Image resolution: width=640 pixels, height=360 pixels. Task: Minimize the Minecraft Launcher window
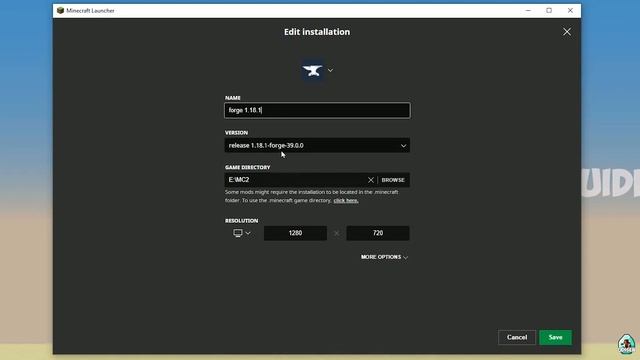tap(528, 11)
